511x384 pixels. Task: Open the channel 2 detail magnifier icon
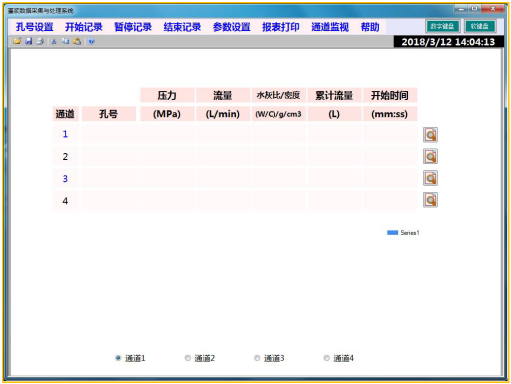tap(430, 156)
